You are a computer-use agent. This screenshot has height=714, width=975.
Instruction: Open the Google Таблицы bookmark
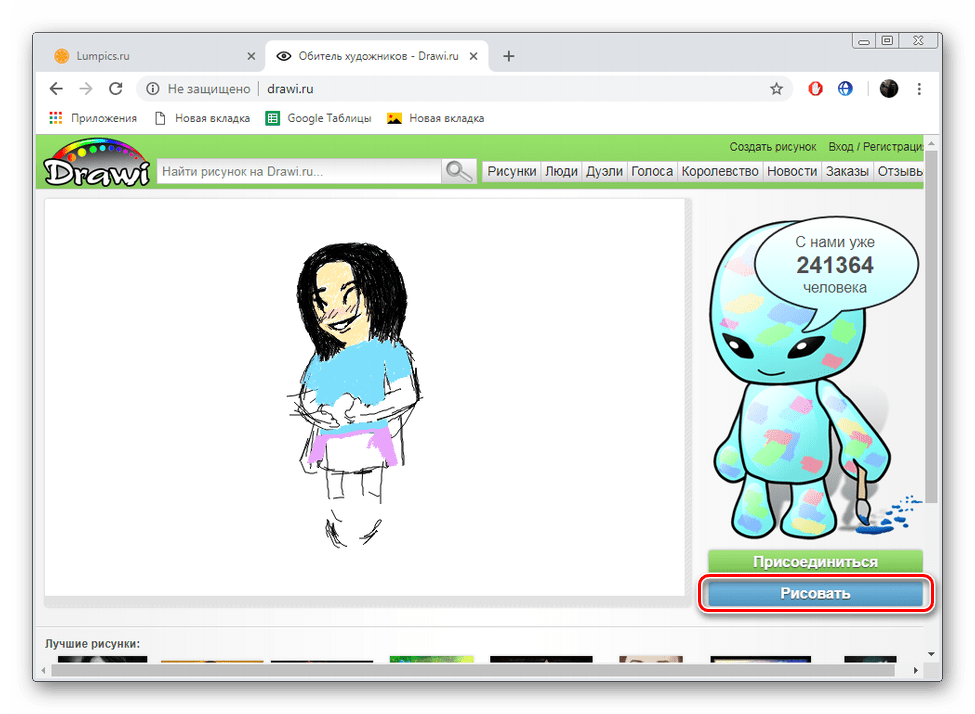319,118
